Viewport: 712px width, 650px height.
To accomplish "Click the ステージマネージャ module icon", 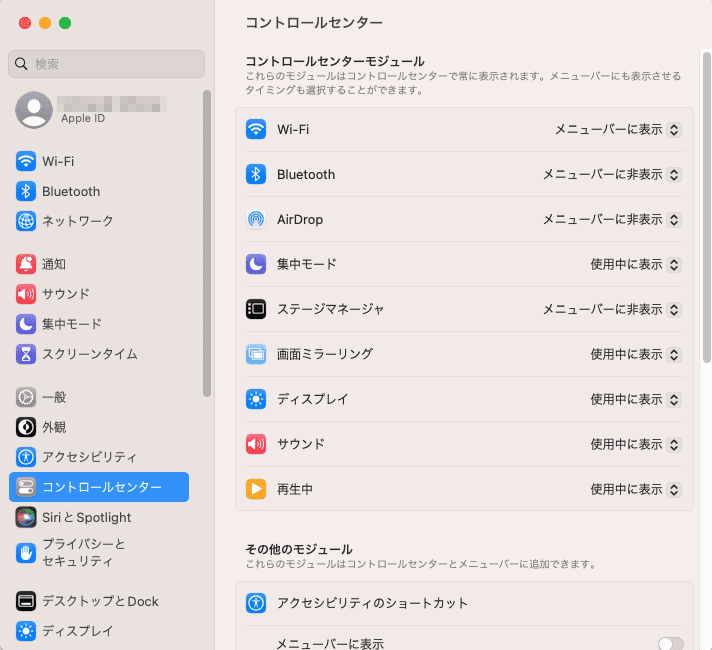I will pyautogui.click(x=256, y=309).
